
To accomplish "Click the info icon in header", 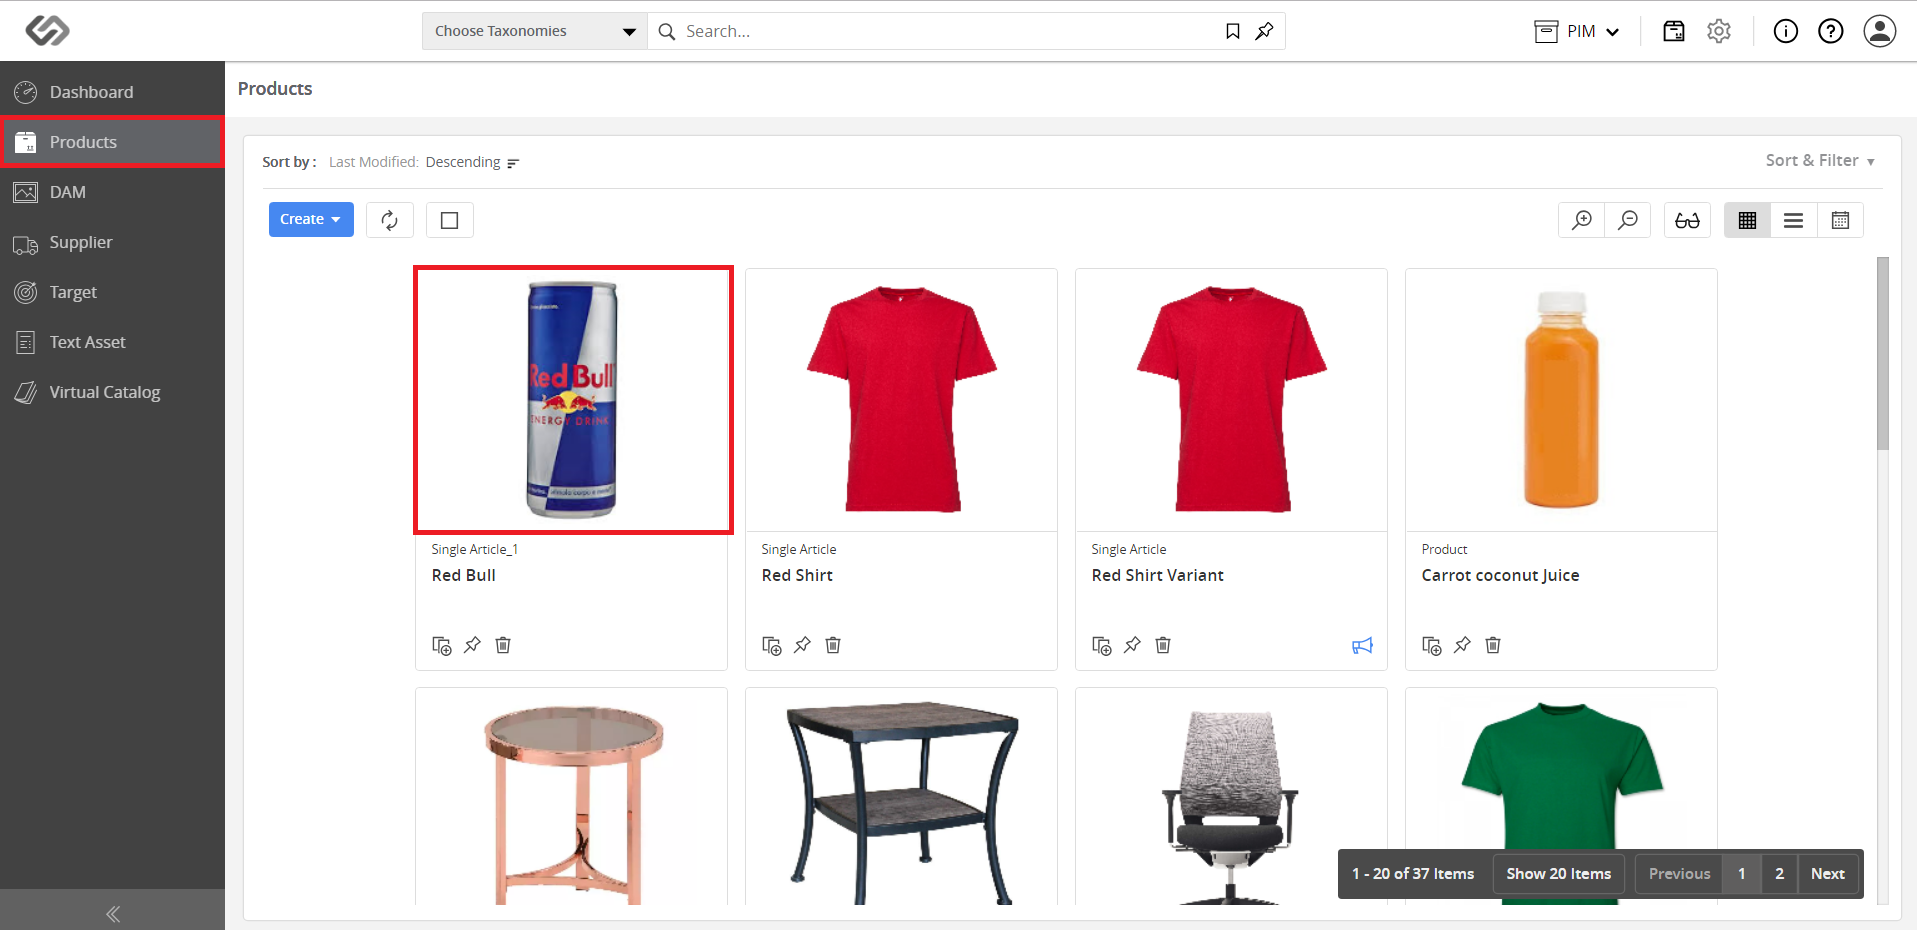I will pos(1786,31).
